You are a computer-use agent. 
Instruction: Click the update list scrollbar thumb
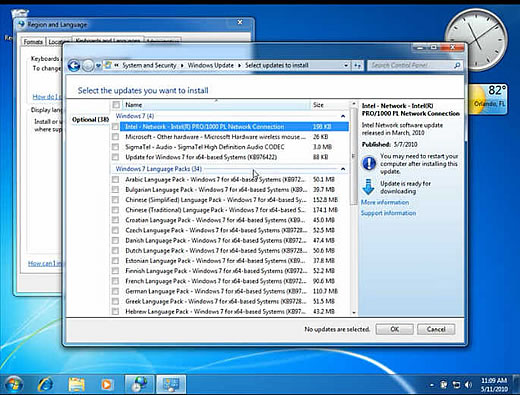coord(354,156)
